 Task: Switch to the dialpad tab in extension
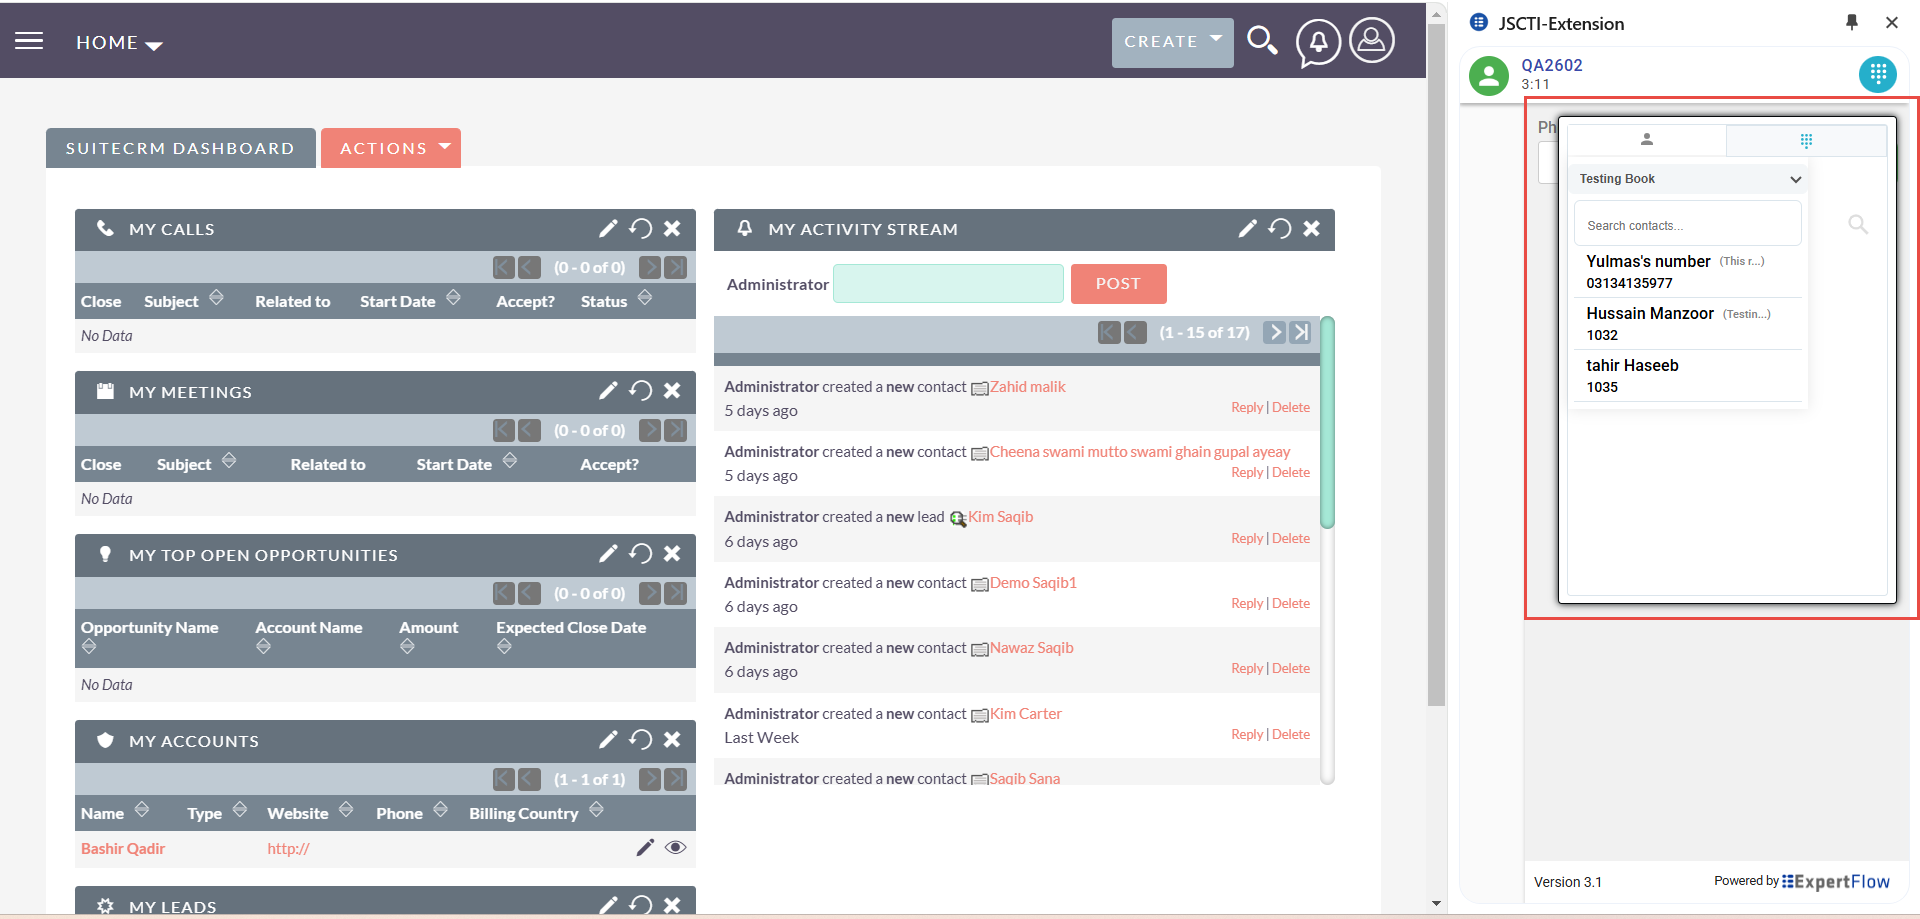click(1805, 141)
